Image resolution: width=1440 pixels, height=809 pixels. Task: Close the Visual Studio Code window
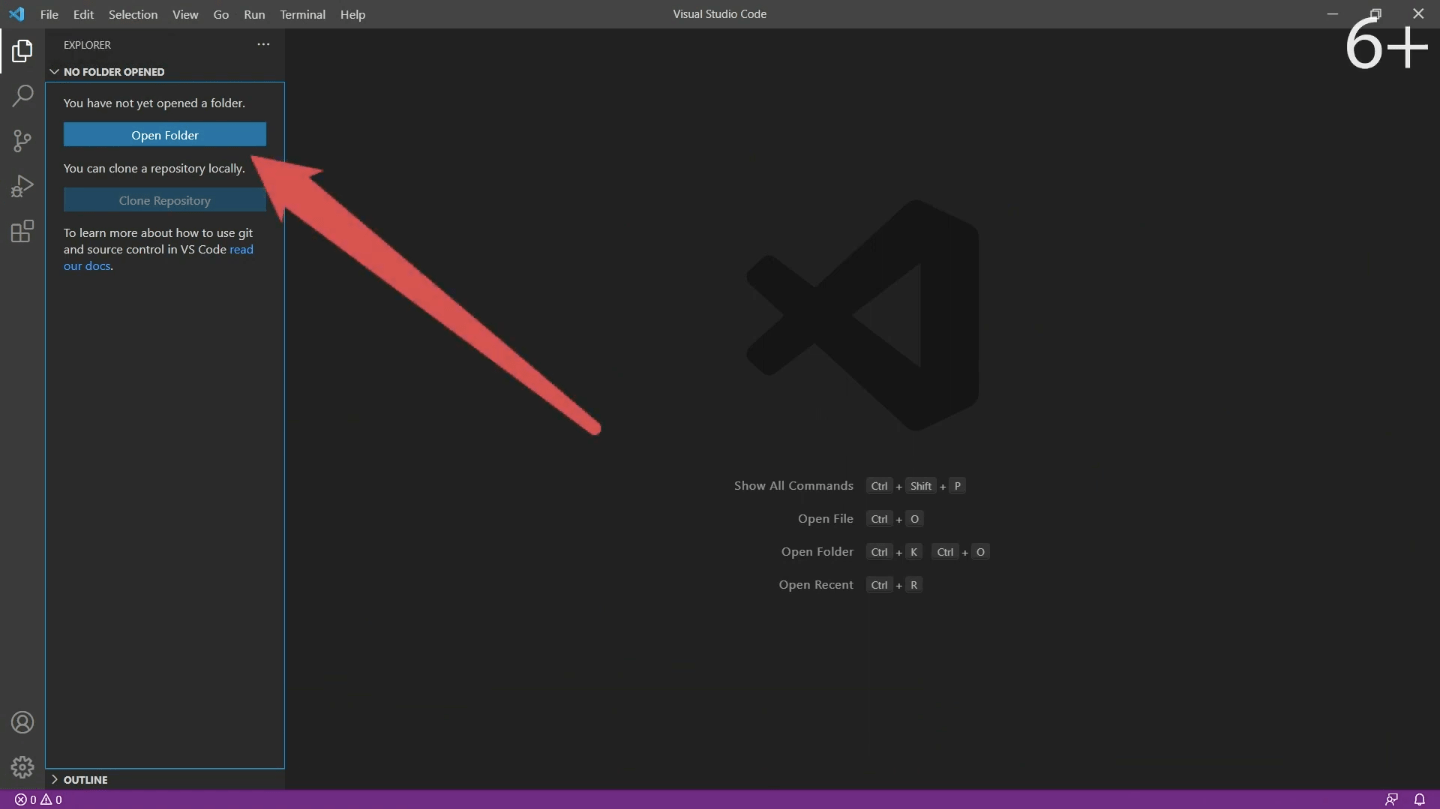1418,14
